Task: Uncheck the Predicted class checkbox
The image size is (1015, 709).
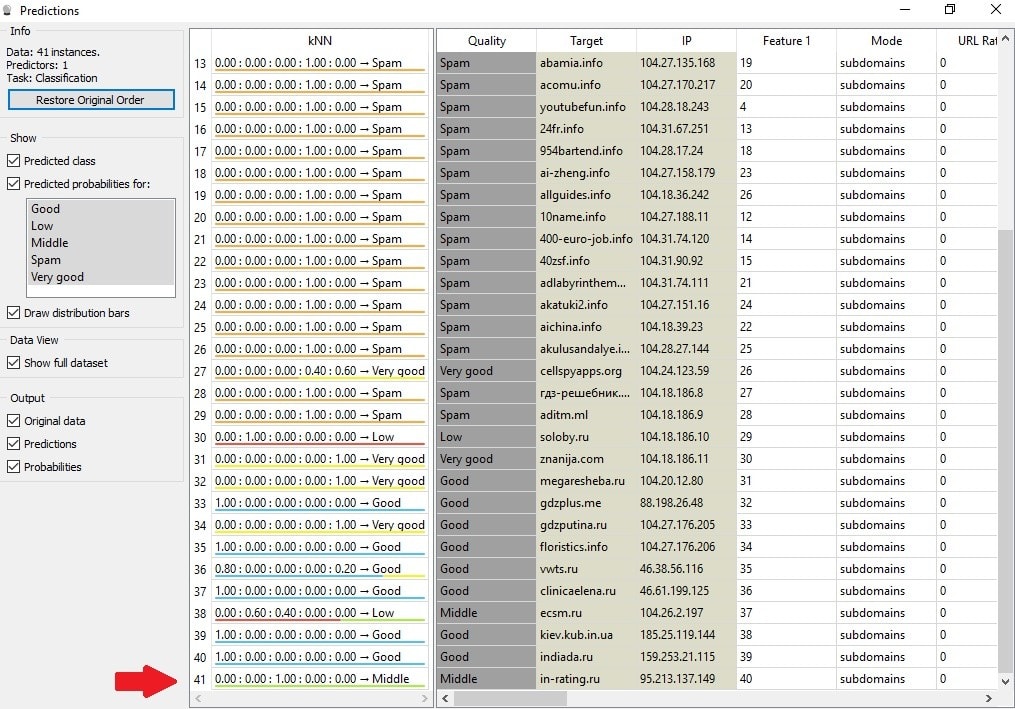Action: 14,161
